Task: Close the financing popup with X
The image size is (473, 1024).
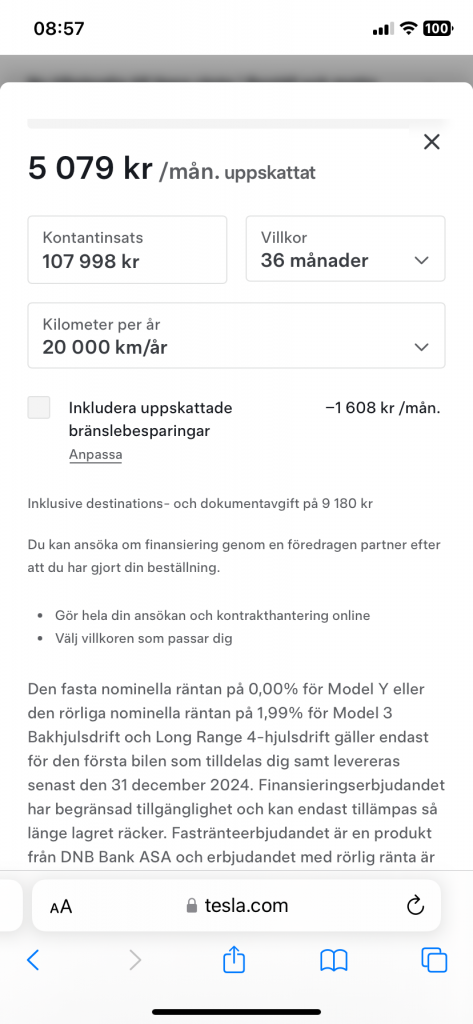Action: pos(432,142)
